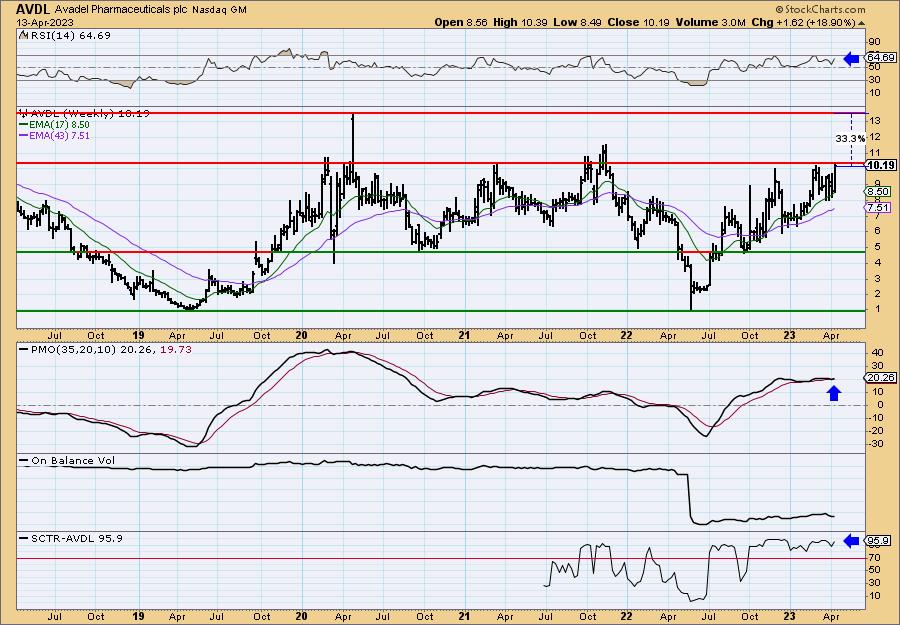Click the 90 level on RSI axis
Viewport: 900px width, 625px height.
tap(875, 42)
